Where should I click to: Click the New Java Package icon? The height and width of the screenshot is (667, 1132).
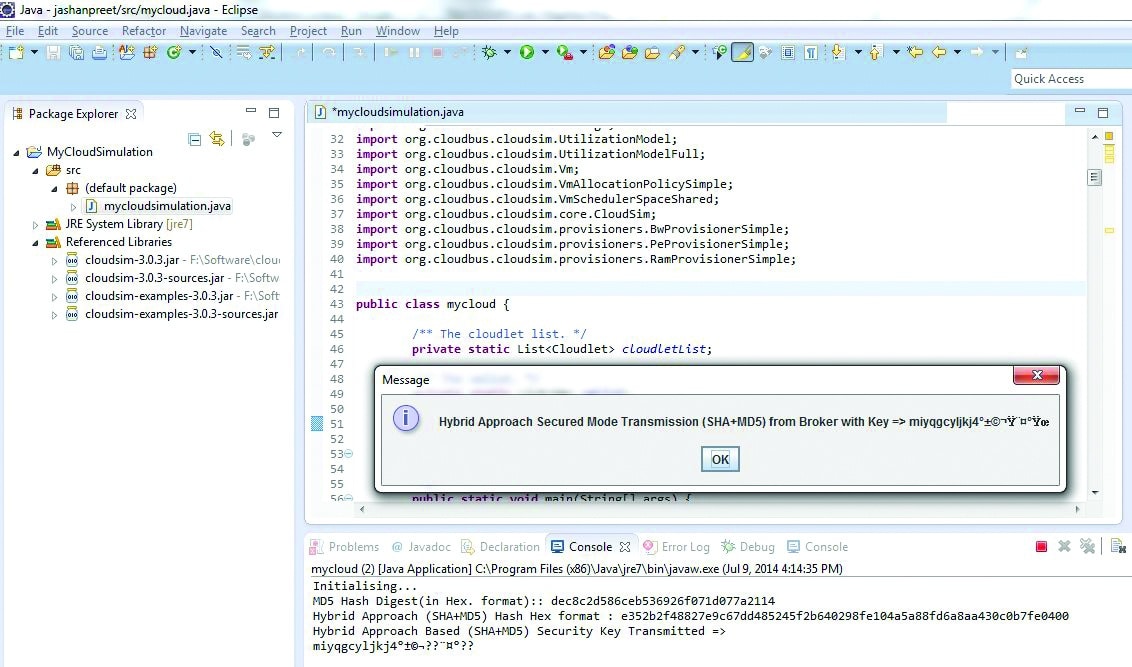[x=150, y=52]
